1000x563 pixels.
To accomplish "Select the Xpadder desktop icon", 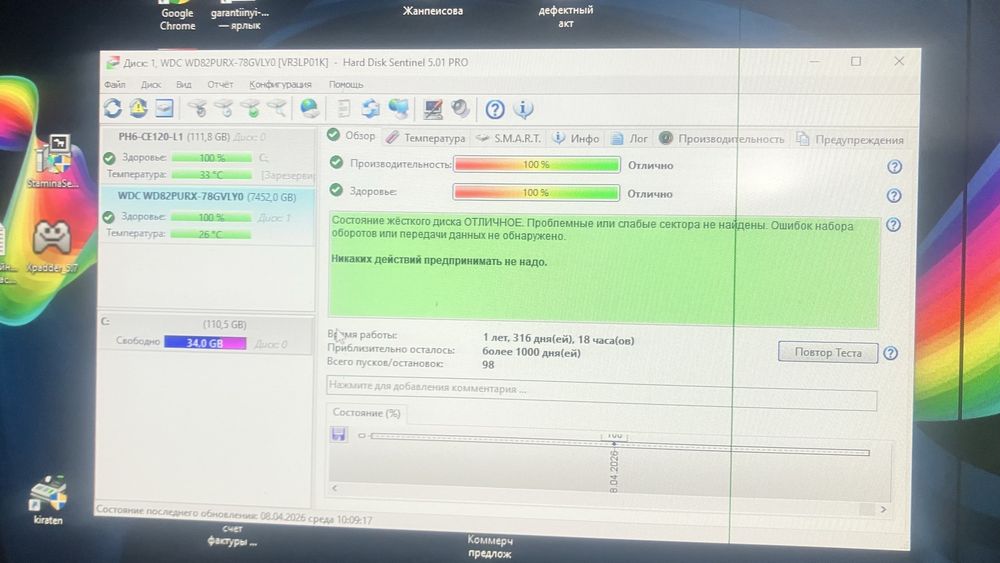I will click(52, 246).
